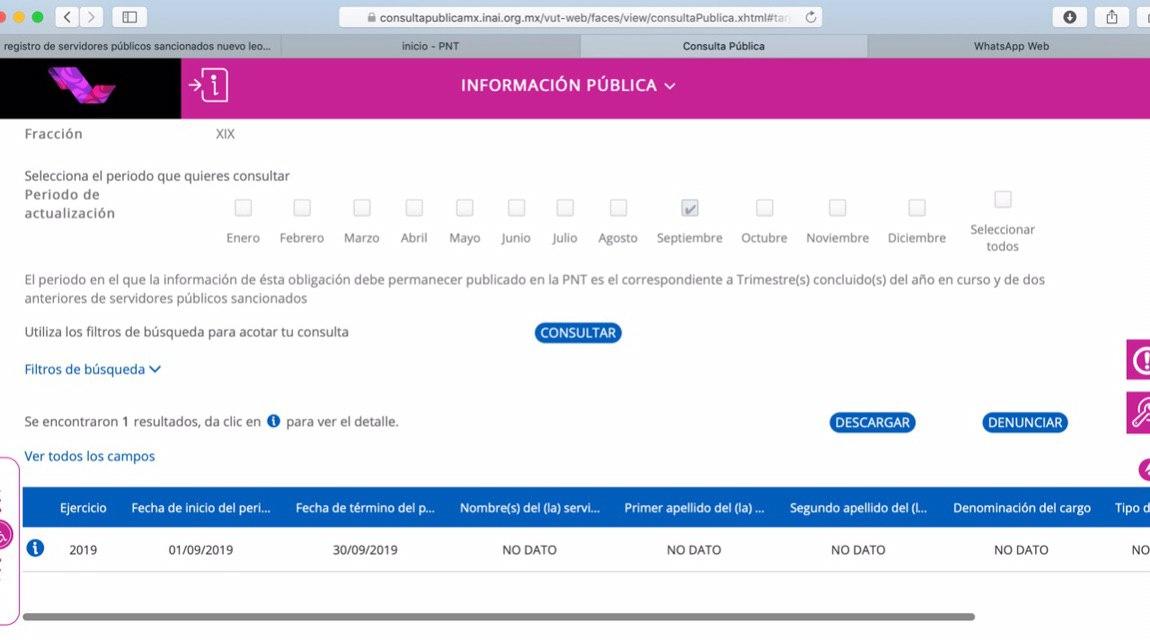This screenshot has width=1150, height=640.
Task: Click the horizontal scrollbar below the table
Action: 498,617
